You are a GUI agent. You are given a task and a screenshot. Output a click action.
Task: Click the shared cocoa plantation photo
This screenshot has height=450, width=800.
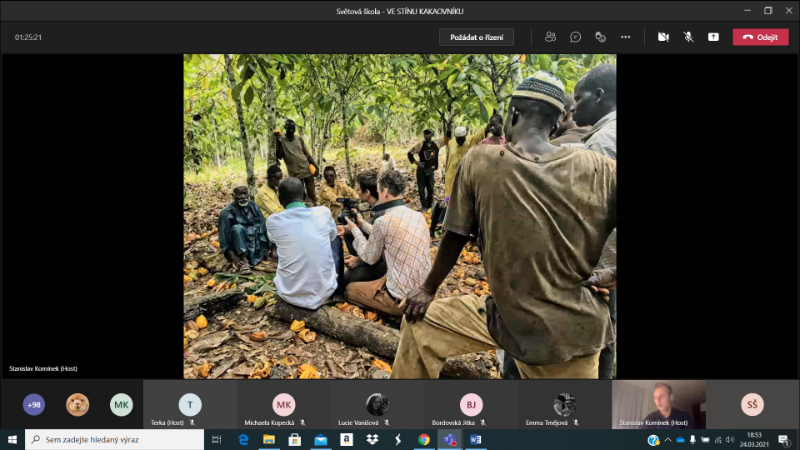point(399,216)
